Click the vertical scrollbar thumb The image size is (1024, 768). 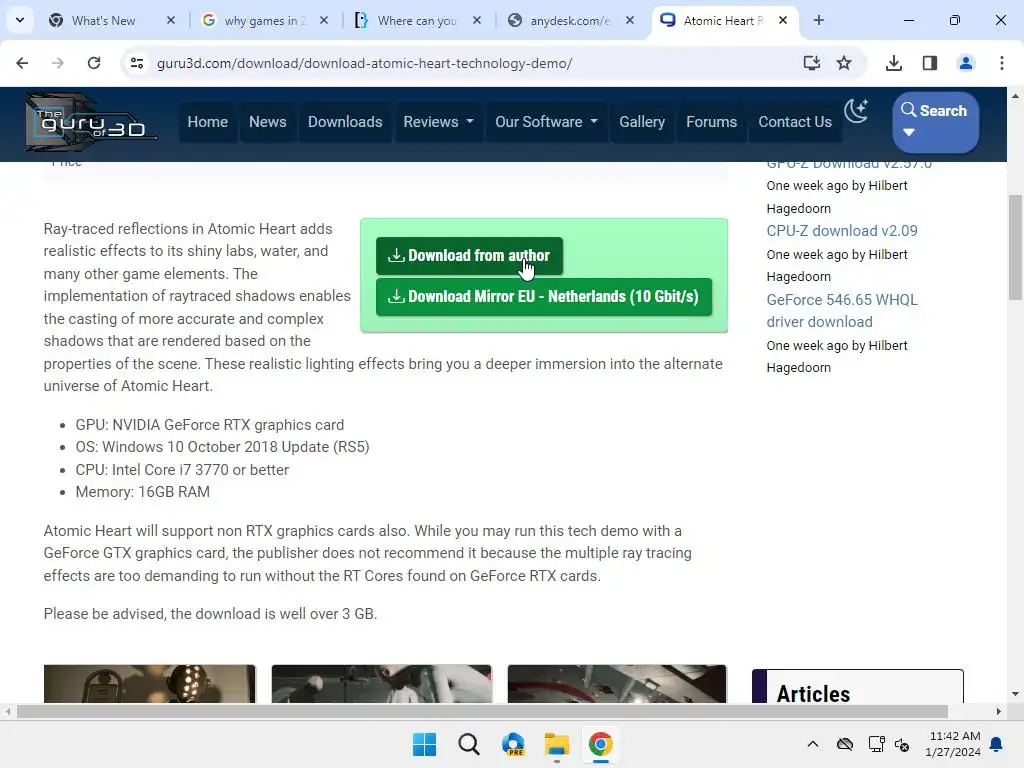tap(1015, 247)
